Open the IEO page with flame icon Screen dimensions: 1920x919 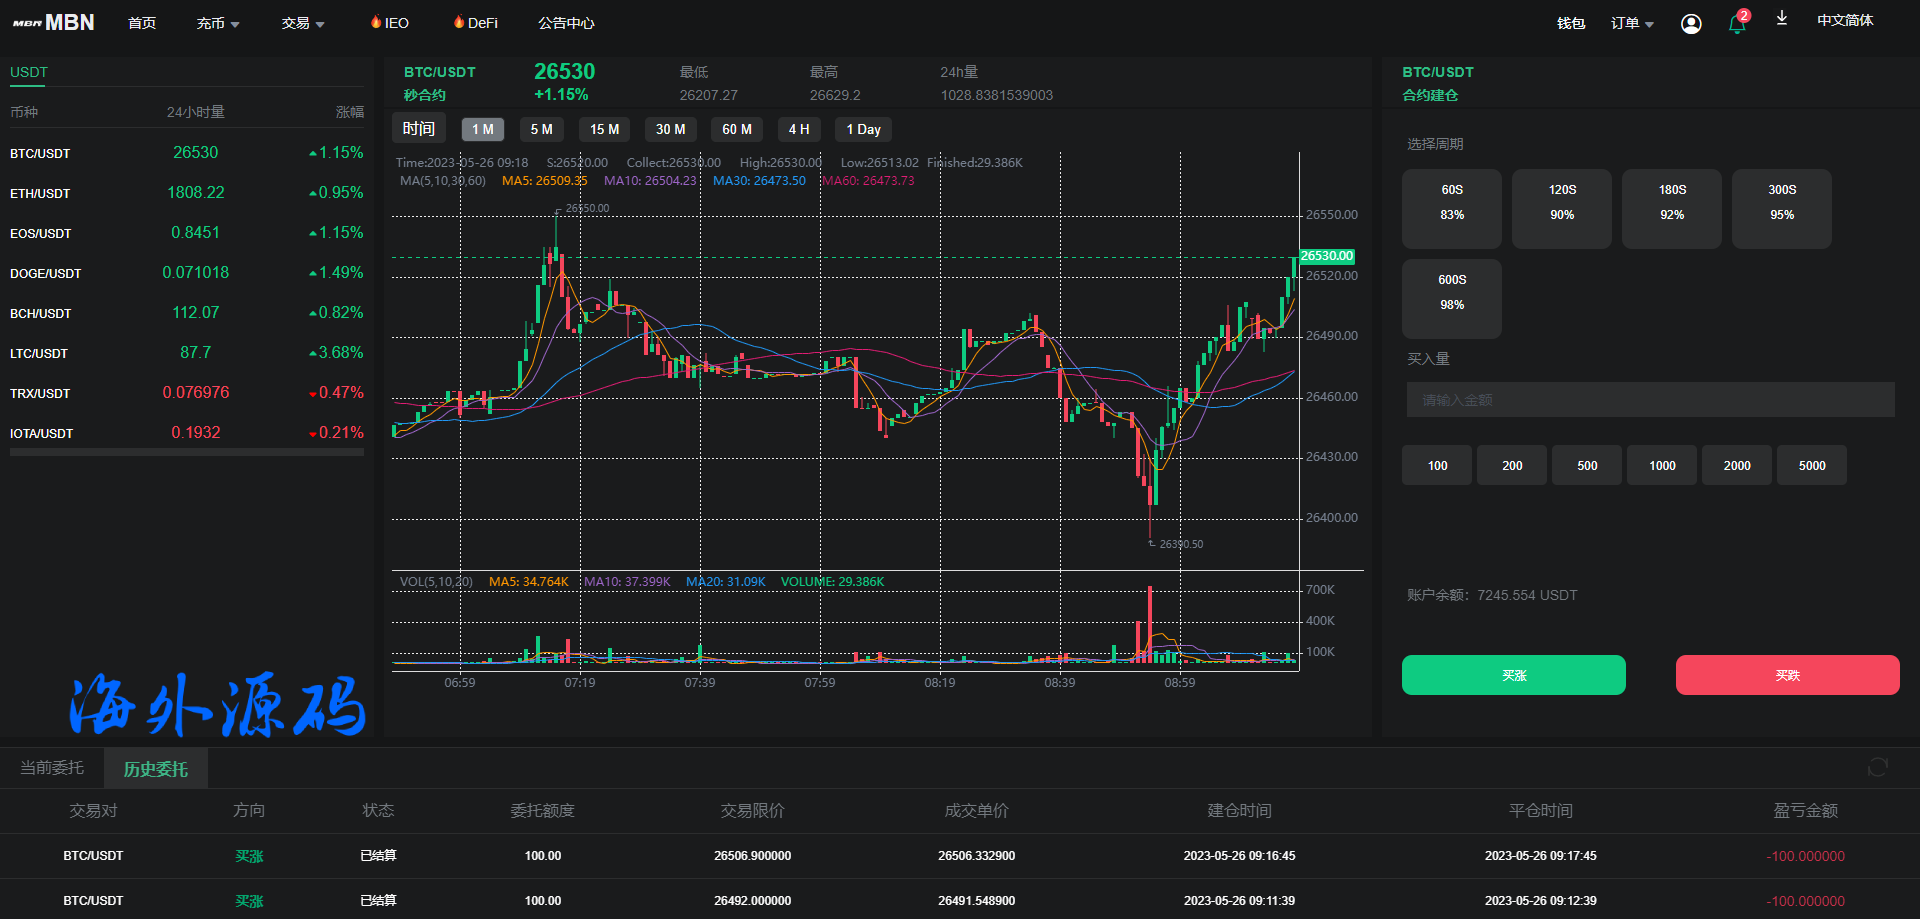[x=389, y=23]
